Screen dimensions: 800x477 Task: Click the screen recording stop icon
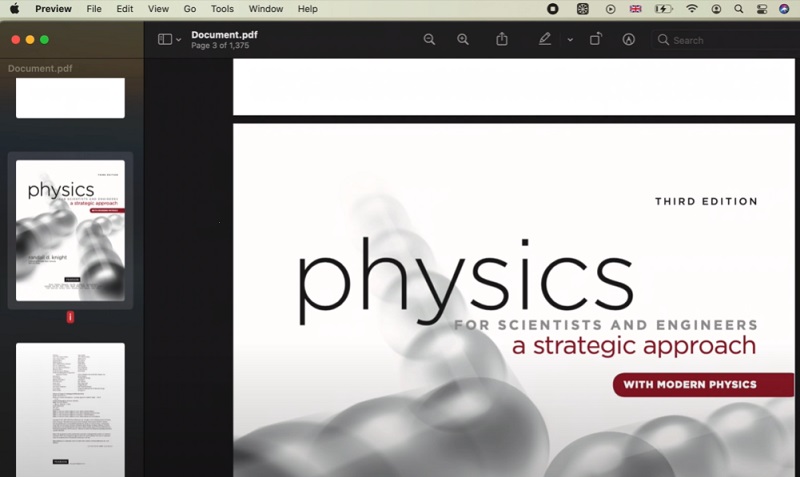pyautogui.click(x=553, y=9)
